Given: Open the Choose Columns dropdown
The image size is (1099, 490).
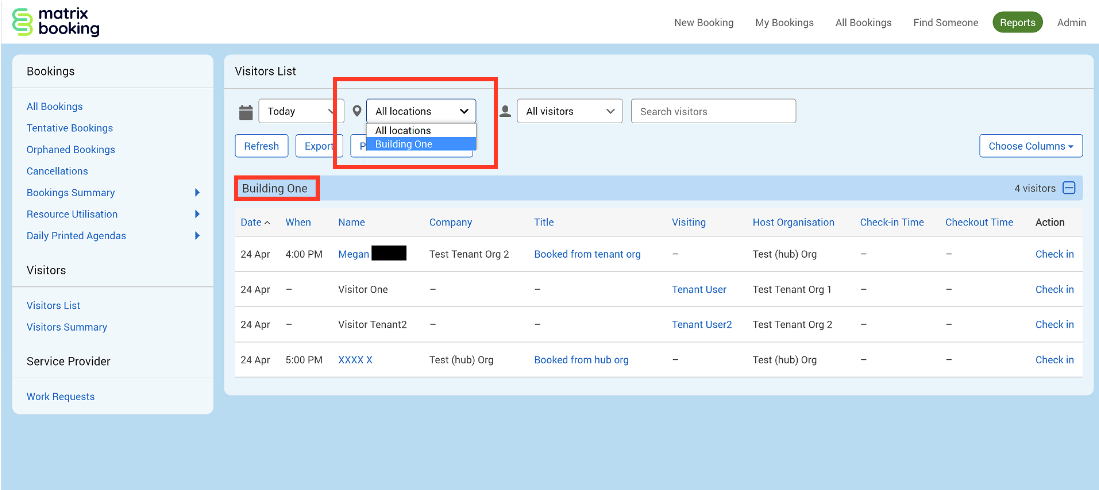Looking at the screenshot, I should (1031, 146).
